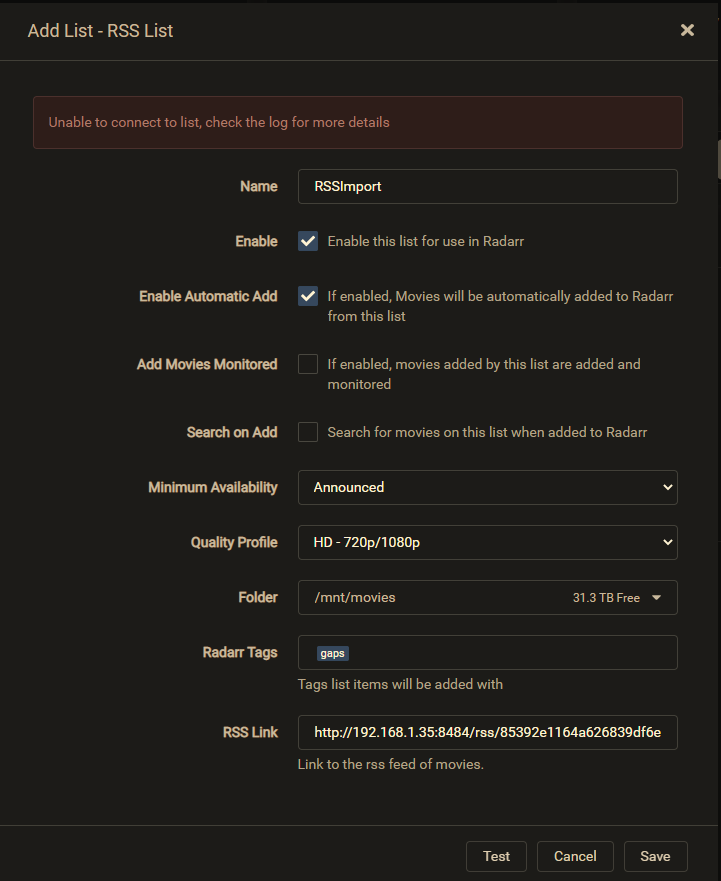Screen dimensions: 721x881
Task: Click the X to dismiss the dialog
Action: coord(687,29)
